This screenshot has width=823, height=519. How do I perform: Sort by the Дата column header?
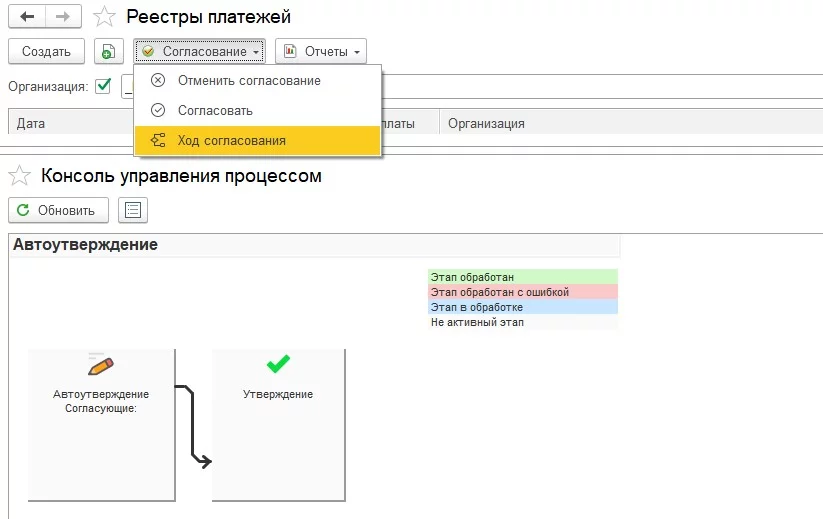click(x=32, y=124)
